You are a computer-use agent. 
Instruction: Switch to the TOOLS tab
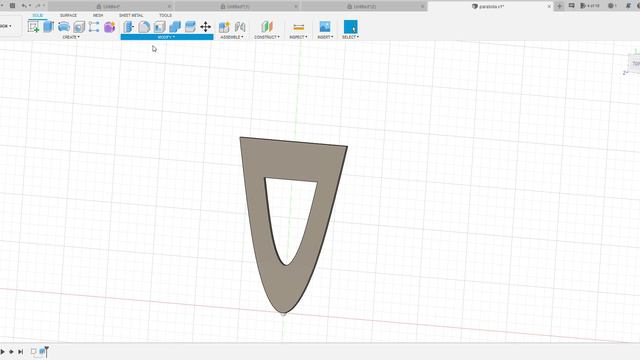[x=165, y=16]
